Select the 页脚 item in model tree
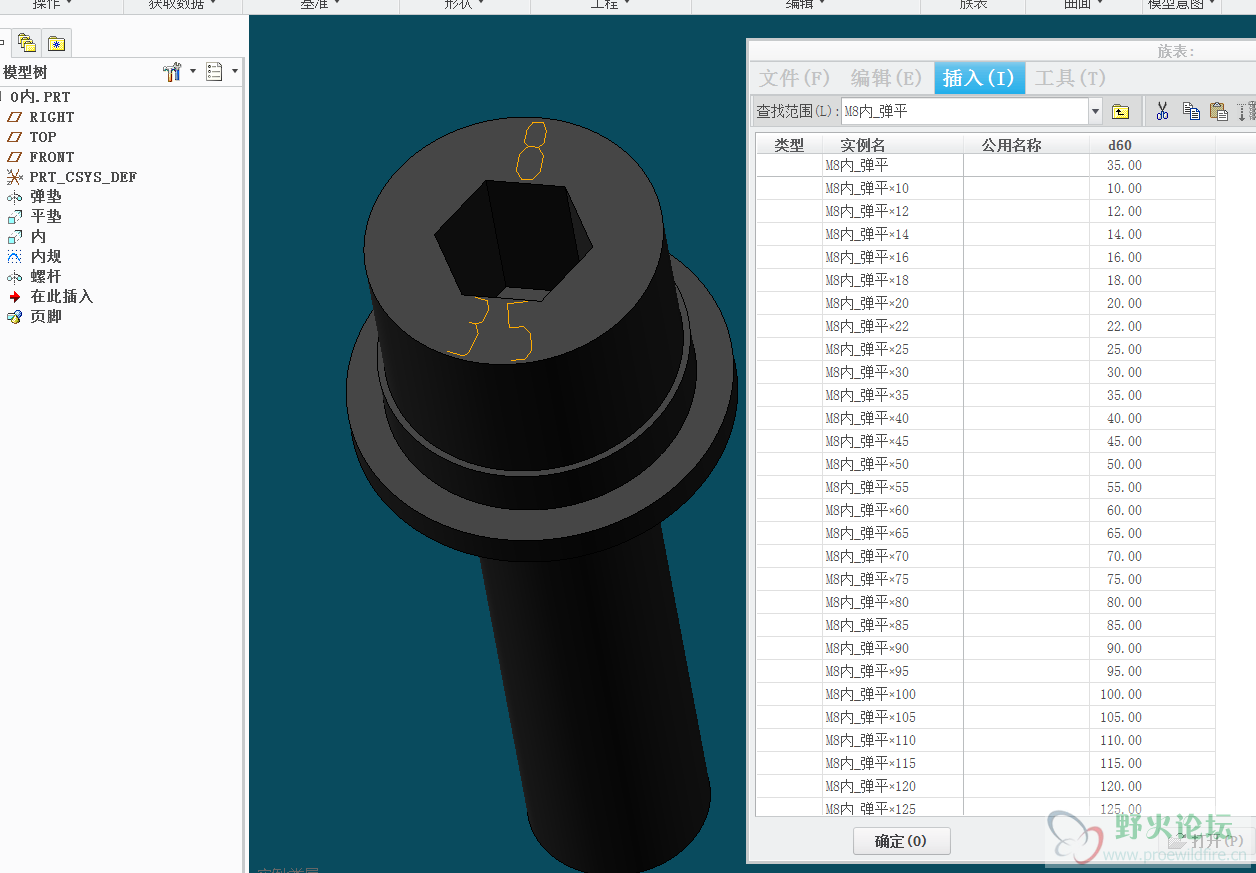Screen dimensions: 1256x873 tap(46, 317)
